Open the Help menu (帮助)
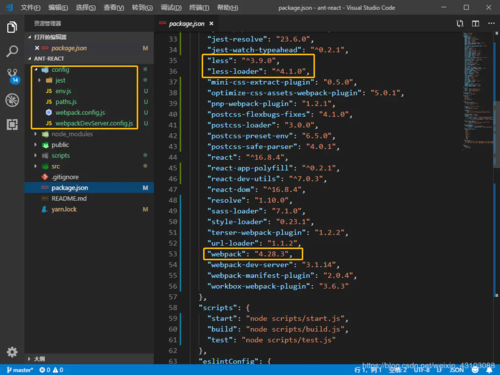Image resolution: width=500 pixels, height=375 pixels. [228, 7]
